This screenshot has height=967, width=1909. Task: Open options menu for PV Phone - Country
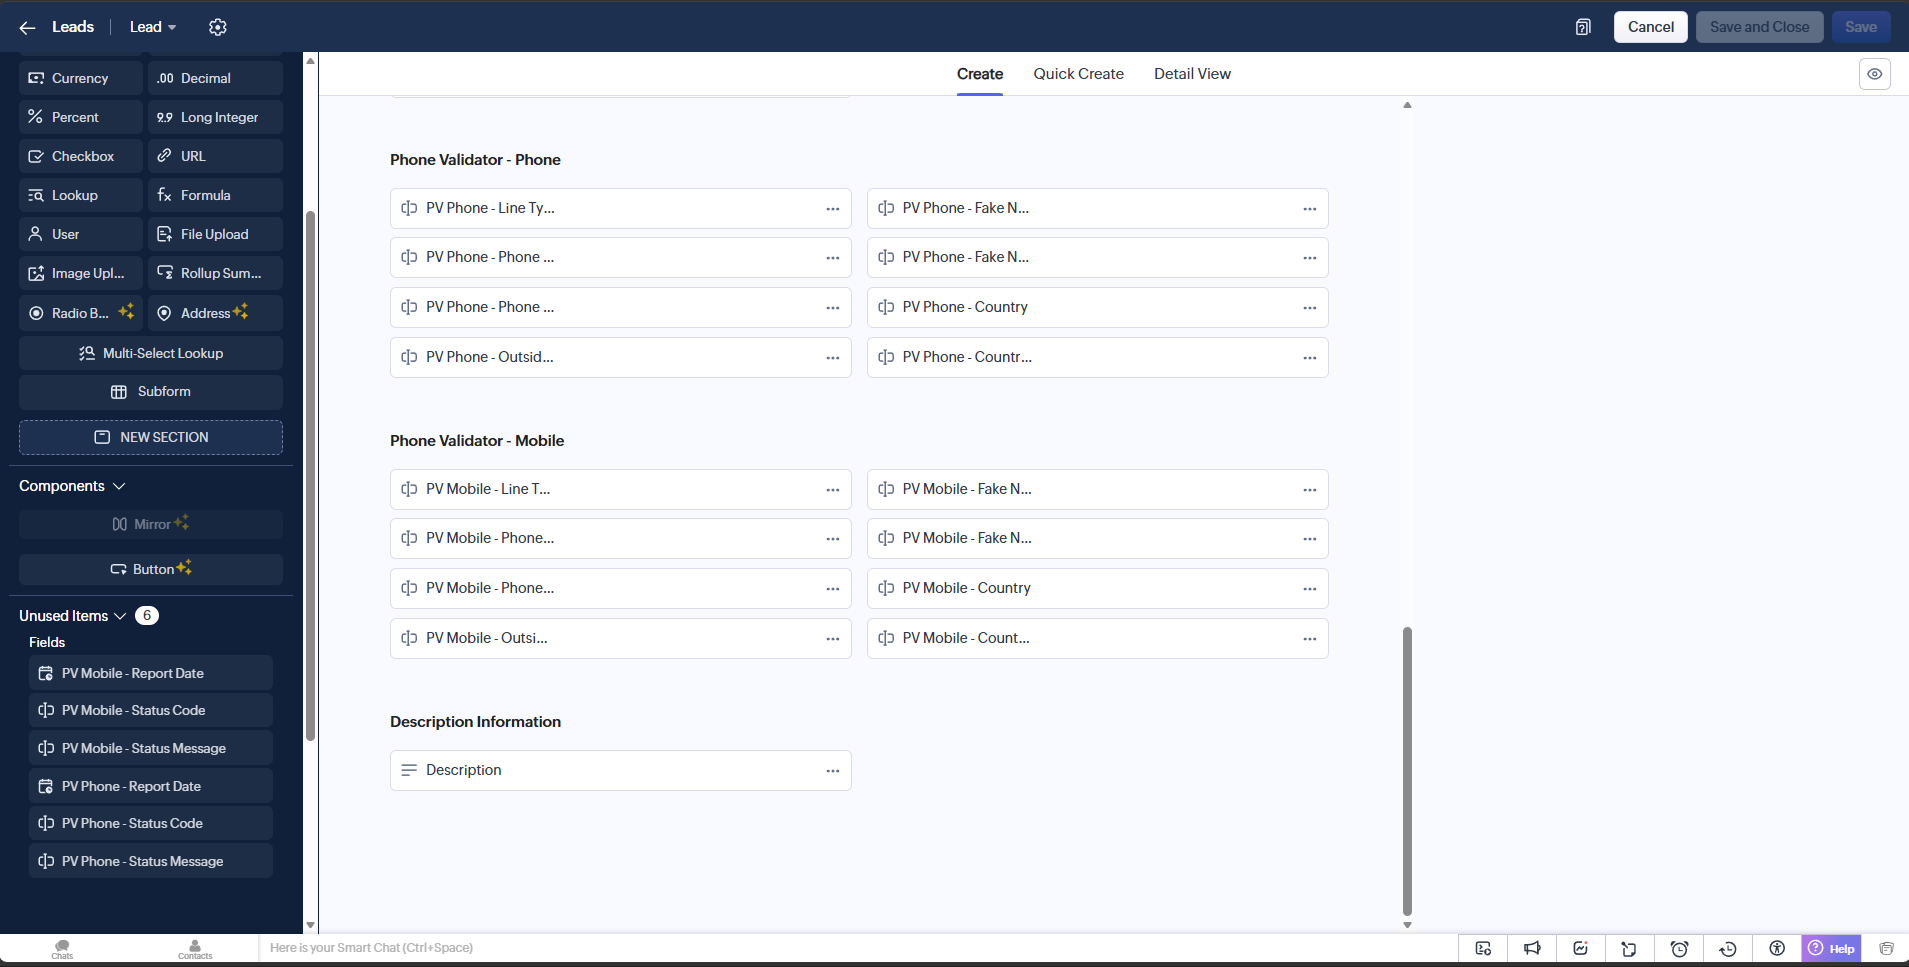click(x=1309, y=308)
